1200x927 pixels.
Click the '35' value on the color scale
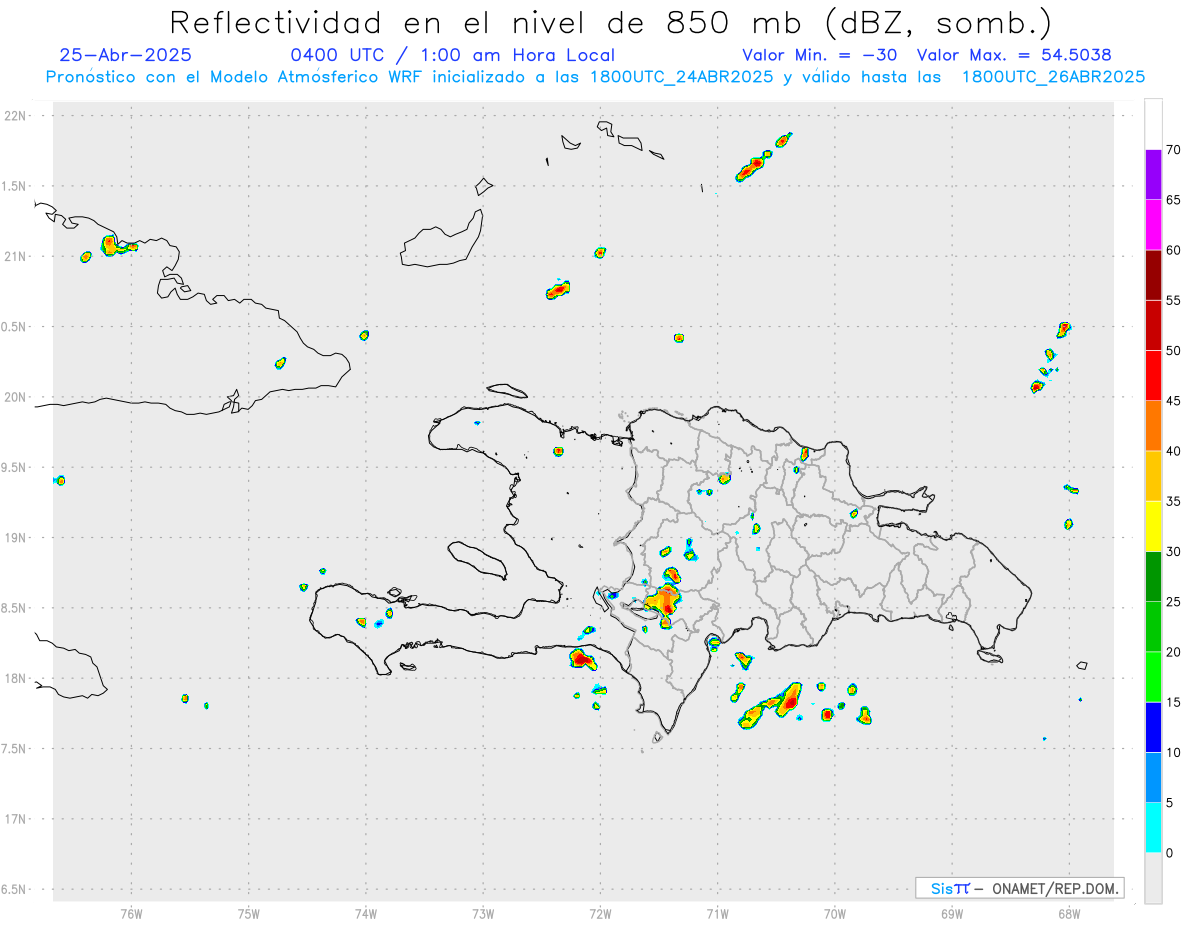[x=1175, y=501]
